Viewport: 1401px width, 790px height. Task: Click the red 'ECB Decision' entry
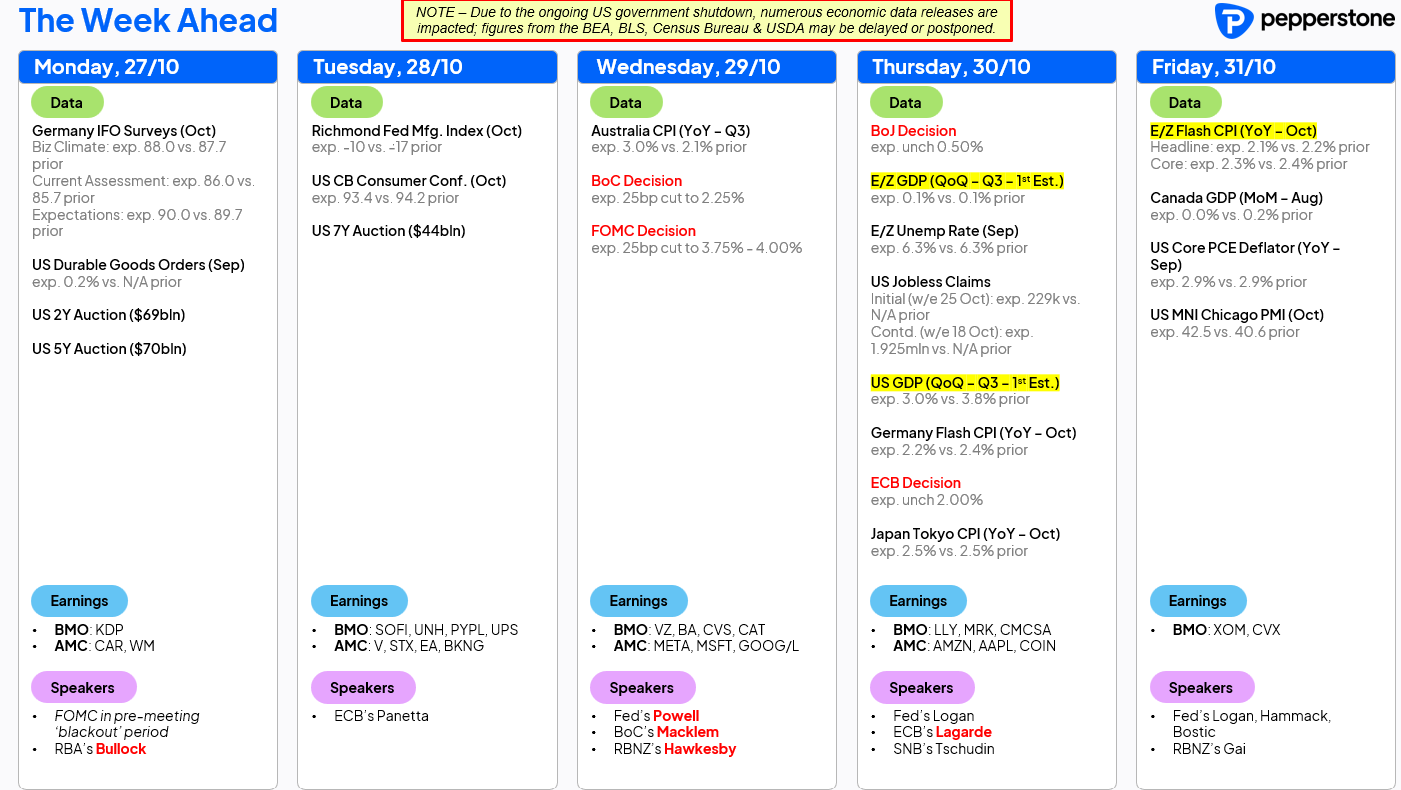click(x=916, y=483)
